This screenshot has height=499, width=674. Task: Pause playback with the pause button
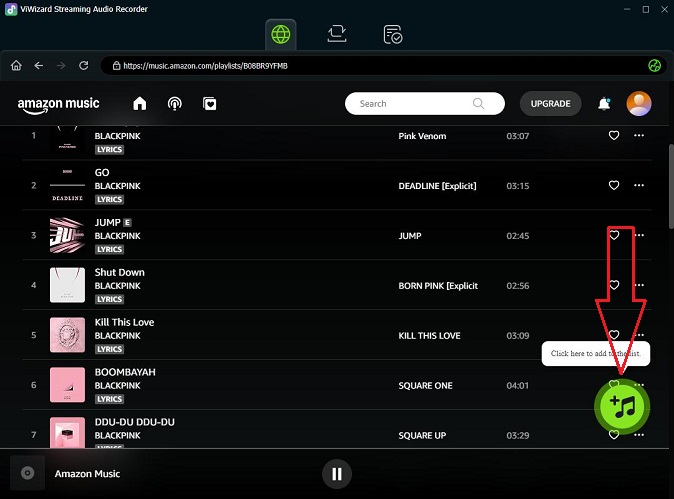(x=337, y=474)
